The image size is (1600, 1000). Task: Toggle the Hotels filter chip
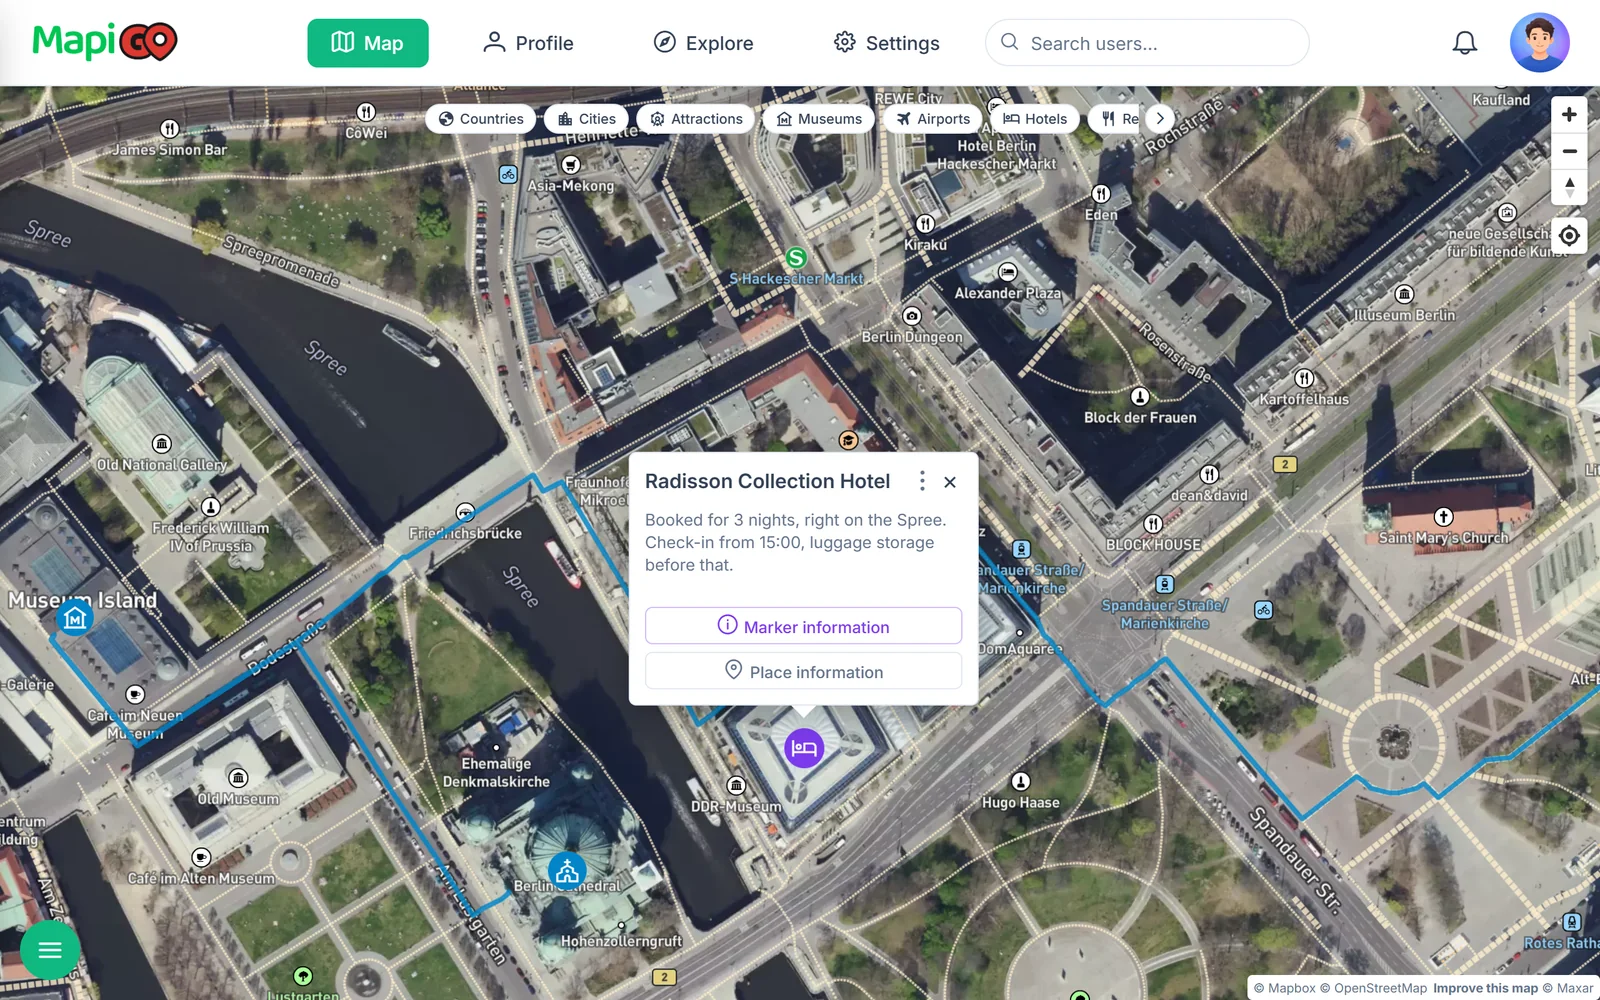(1035, 119)
